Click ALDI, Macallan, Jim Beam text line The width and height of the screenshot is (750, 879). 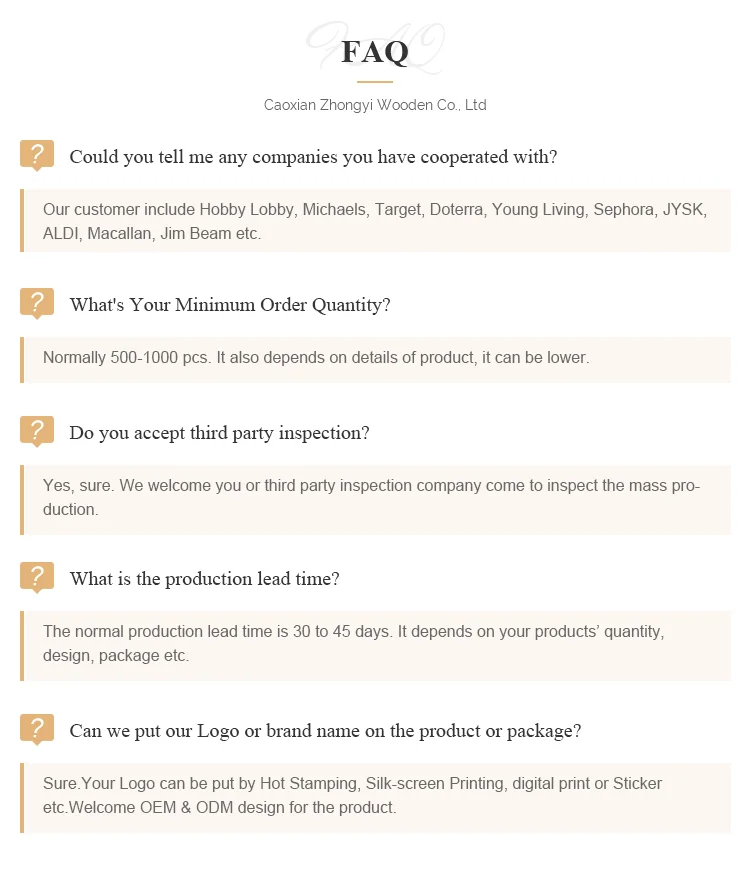[152, 234]
